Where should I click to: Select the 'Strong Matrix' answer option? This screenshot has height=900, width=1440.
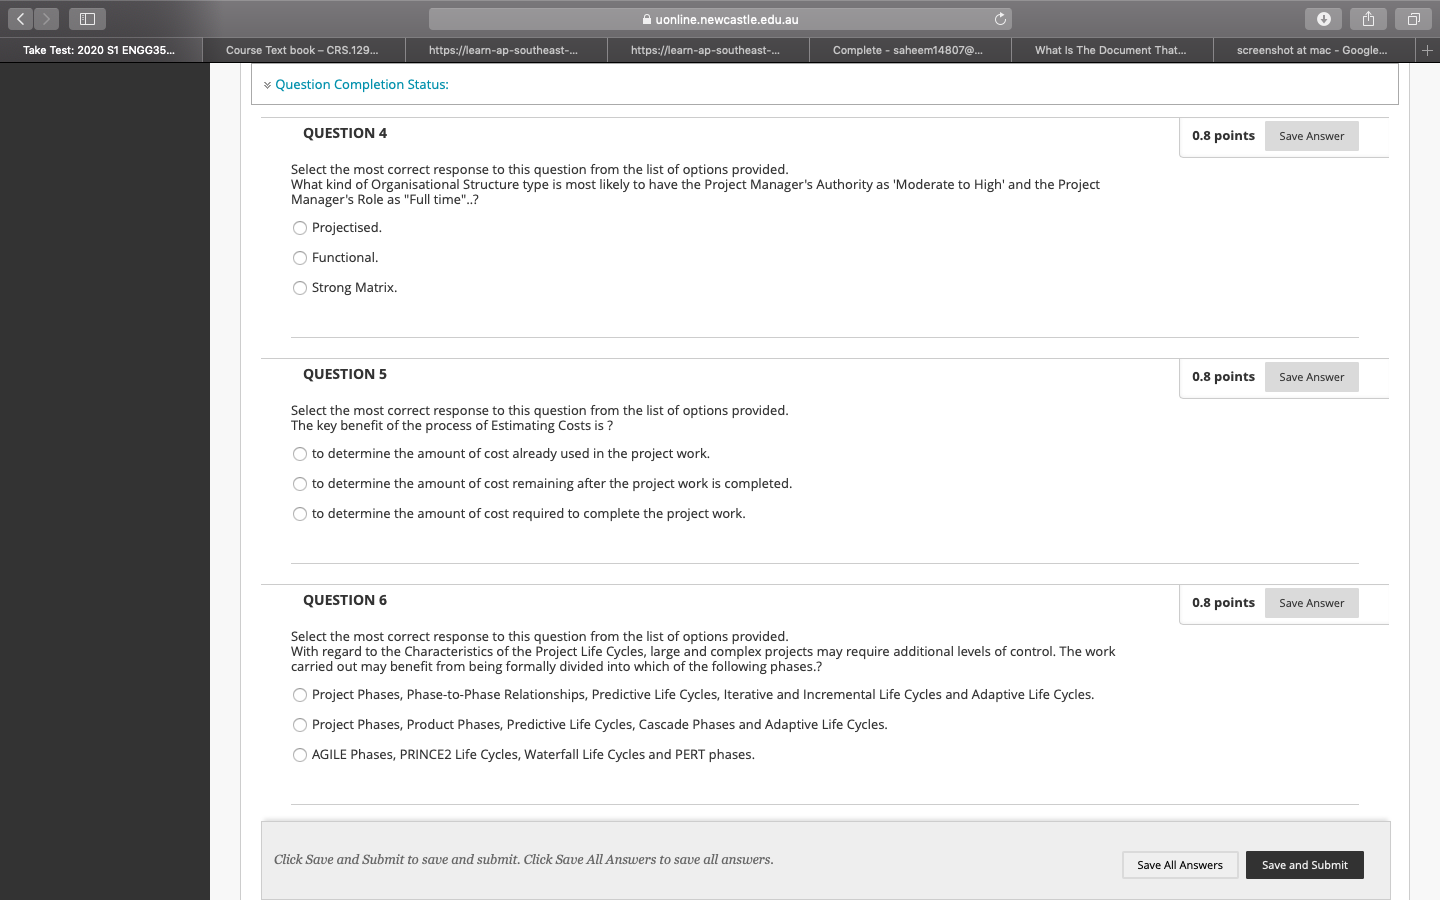click(x=299, y=287)
